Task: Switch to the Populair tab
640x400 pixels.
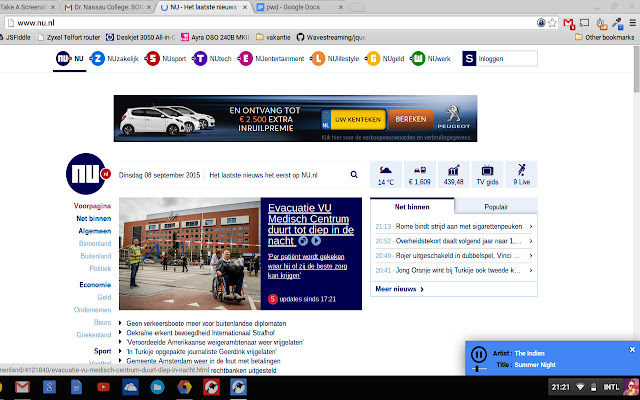Action: pos(496,207)
